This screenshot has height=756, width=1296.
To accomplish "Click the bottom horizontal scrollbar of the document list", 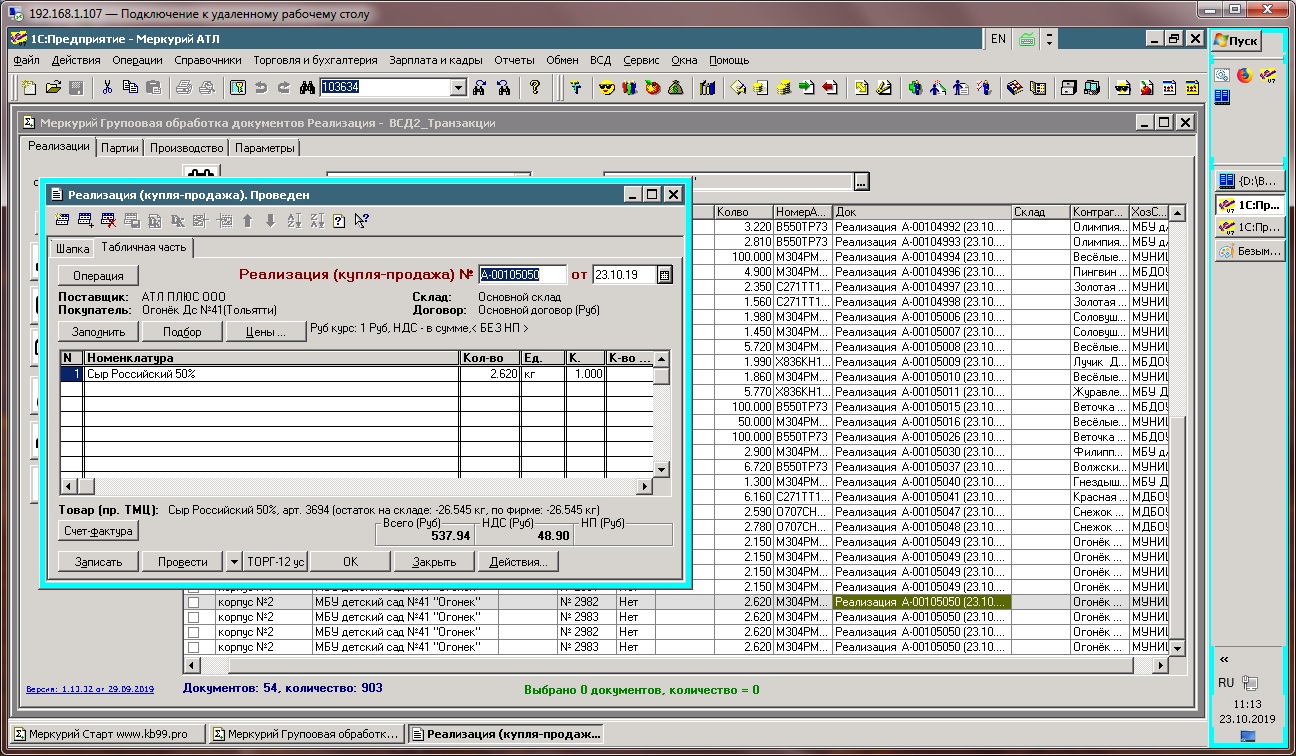I will point(675,665).
